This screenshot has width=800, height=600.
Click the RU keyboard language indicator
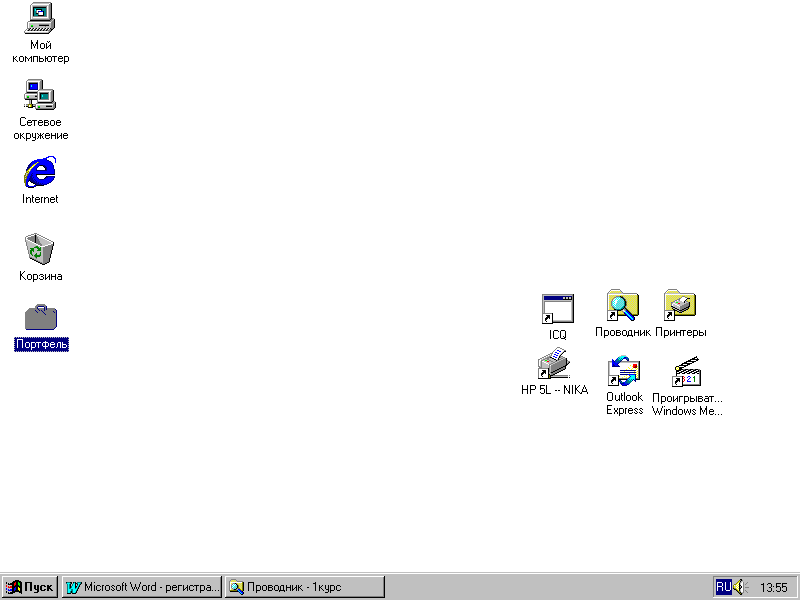[723, 587]
